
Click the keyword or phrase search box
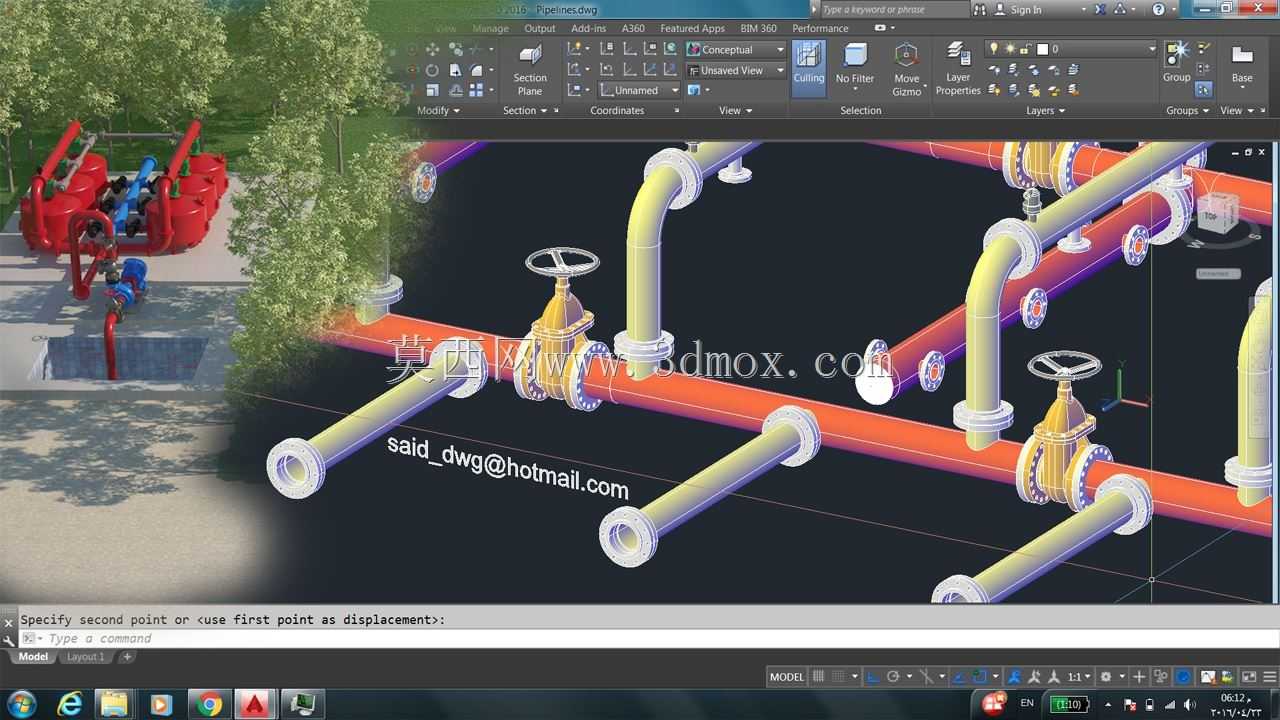893,9
